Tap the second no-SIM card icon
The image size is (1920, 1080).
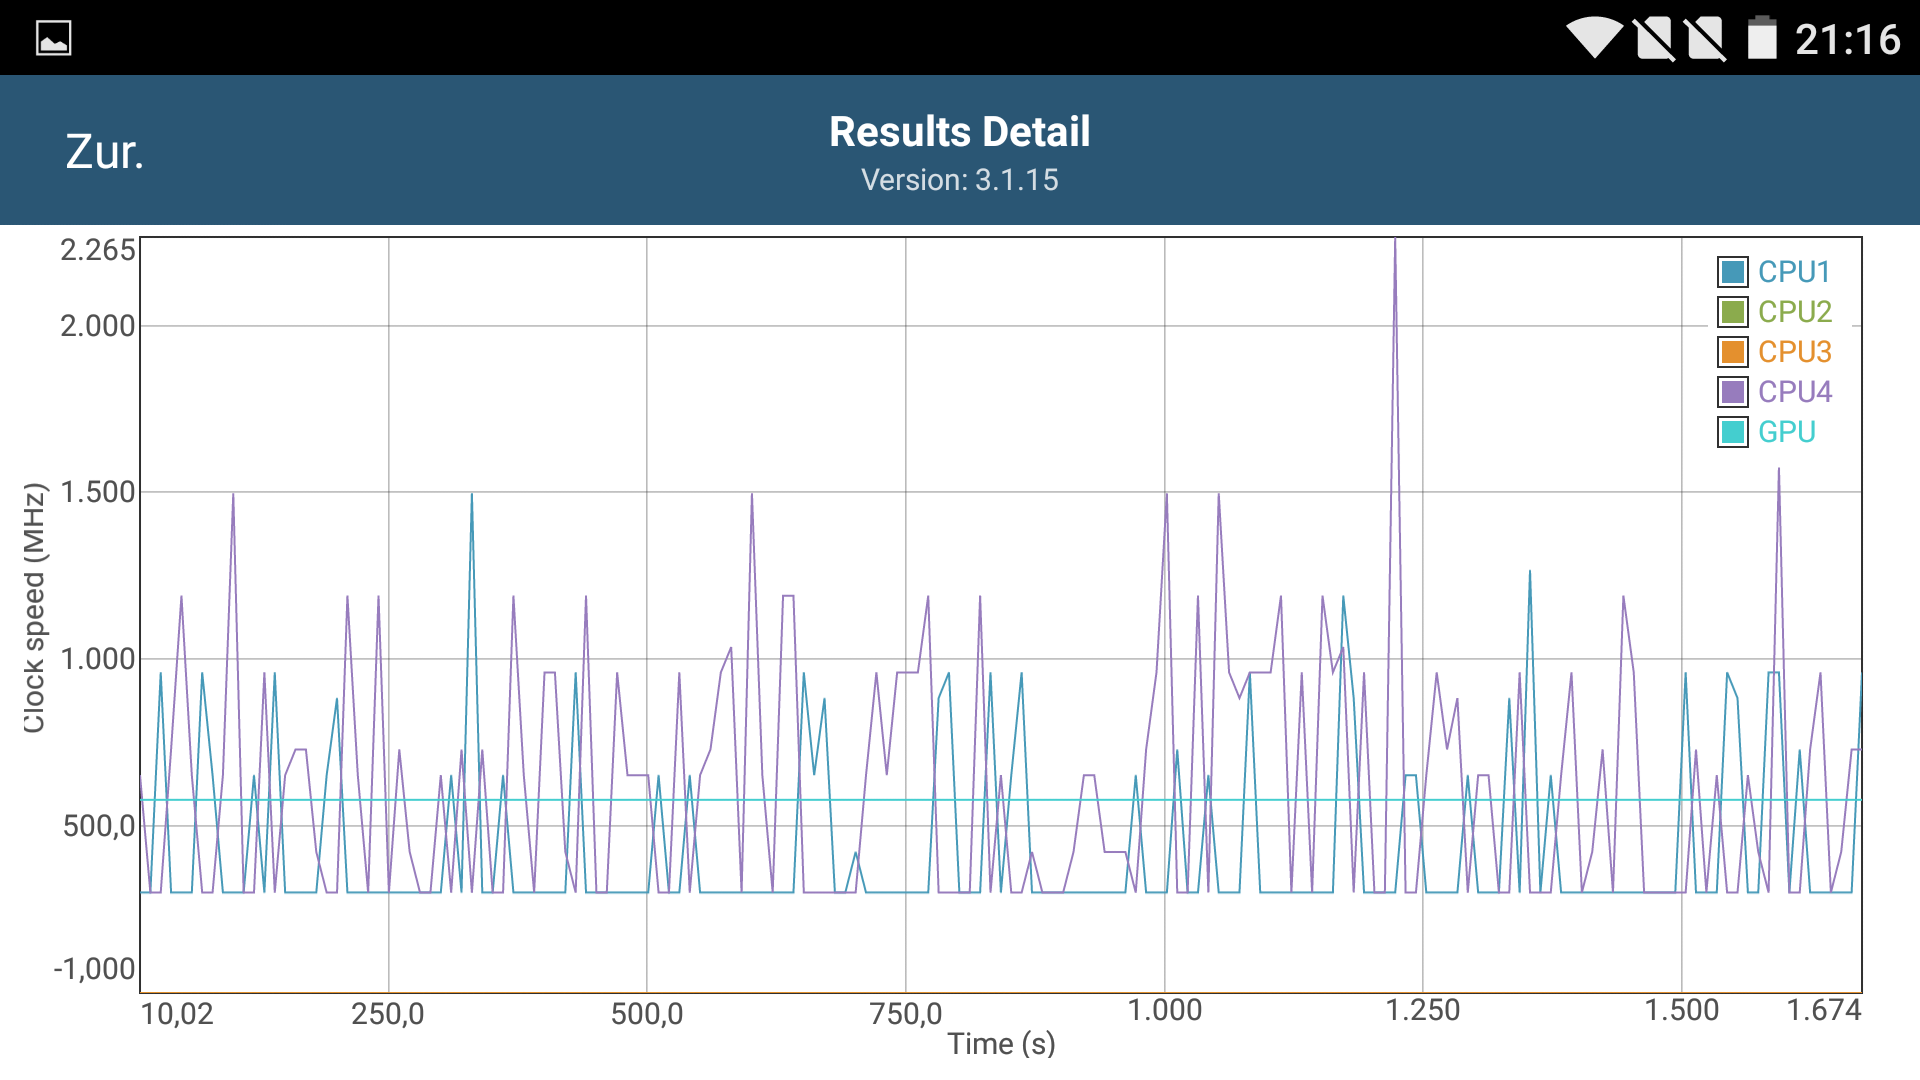[x=1706, y=39]
